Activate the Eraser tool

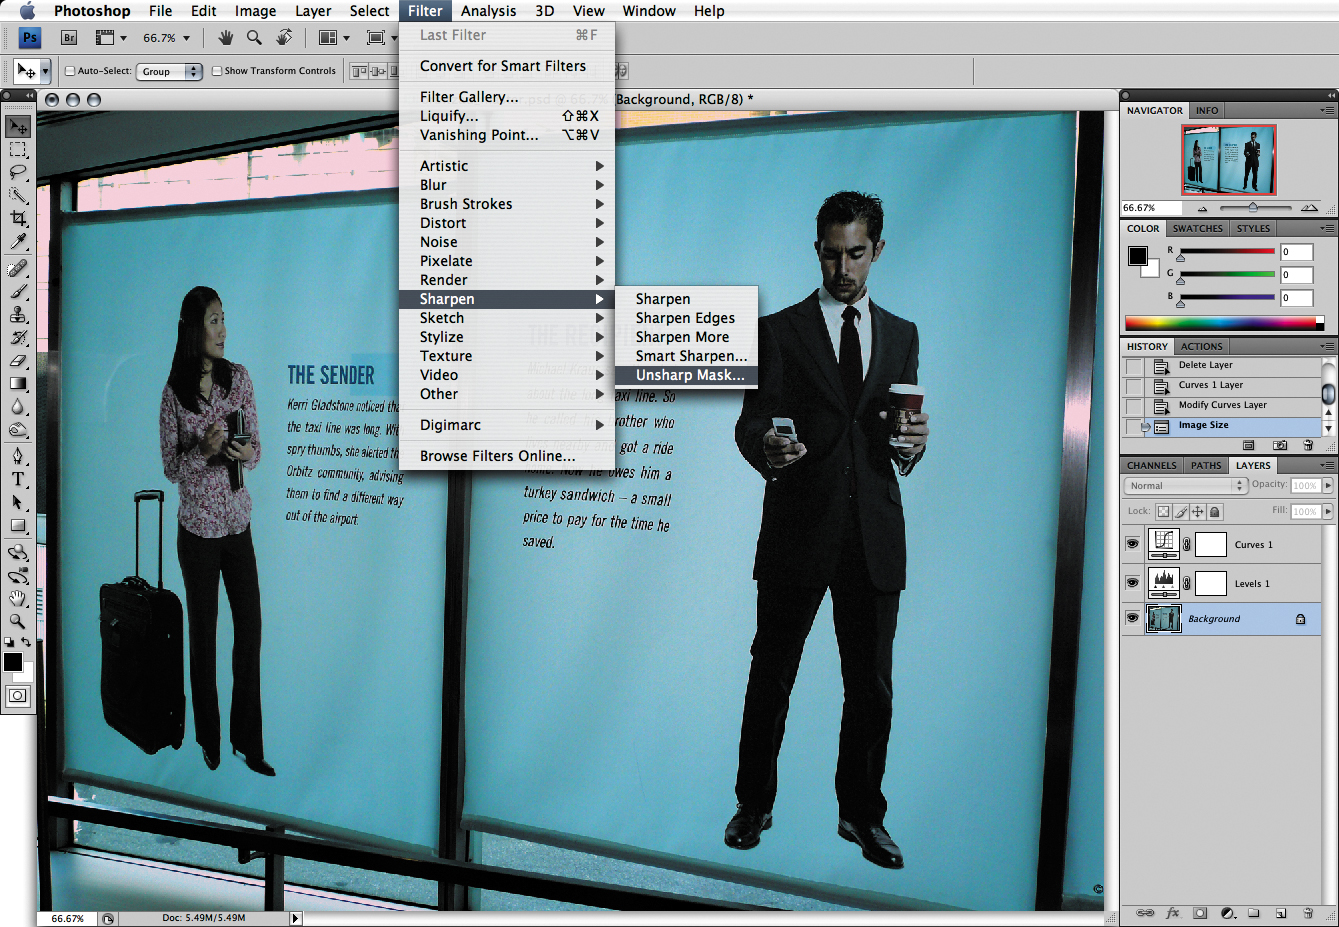point(18,361)
